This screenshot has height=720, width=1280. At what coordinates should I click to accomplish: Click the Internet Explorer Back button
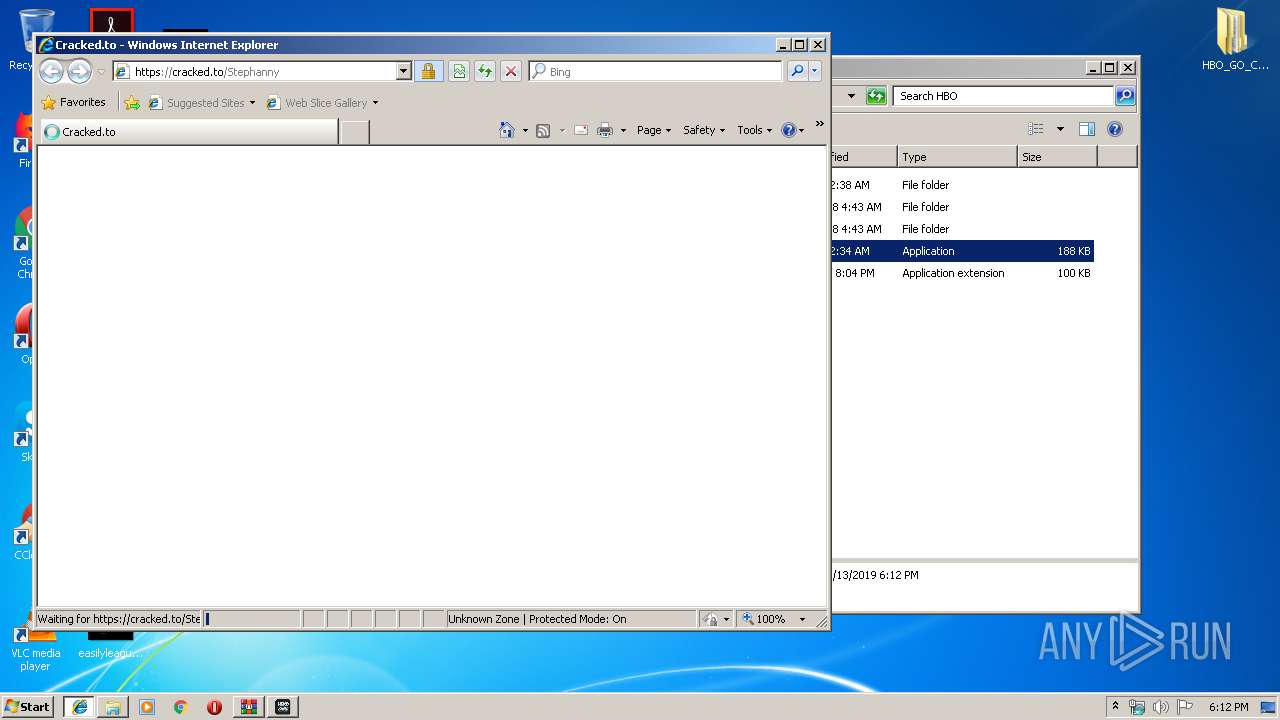(x=51, y=71)
